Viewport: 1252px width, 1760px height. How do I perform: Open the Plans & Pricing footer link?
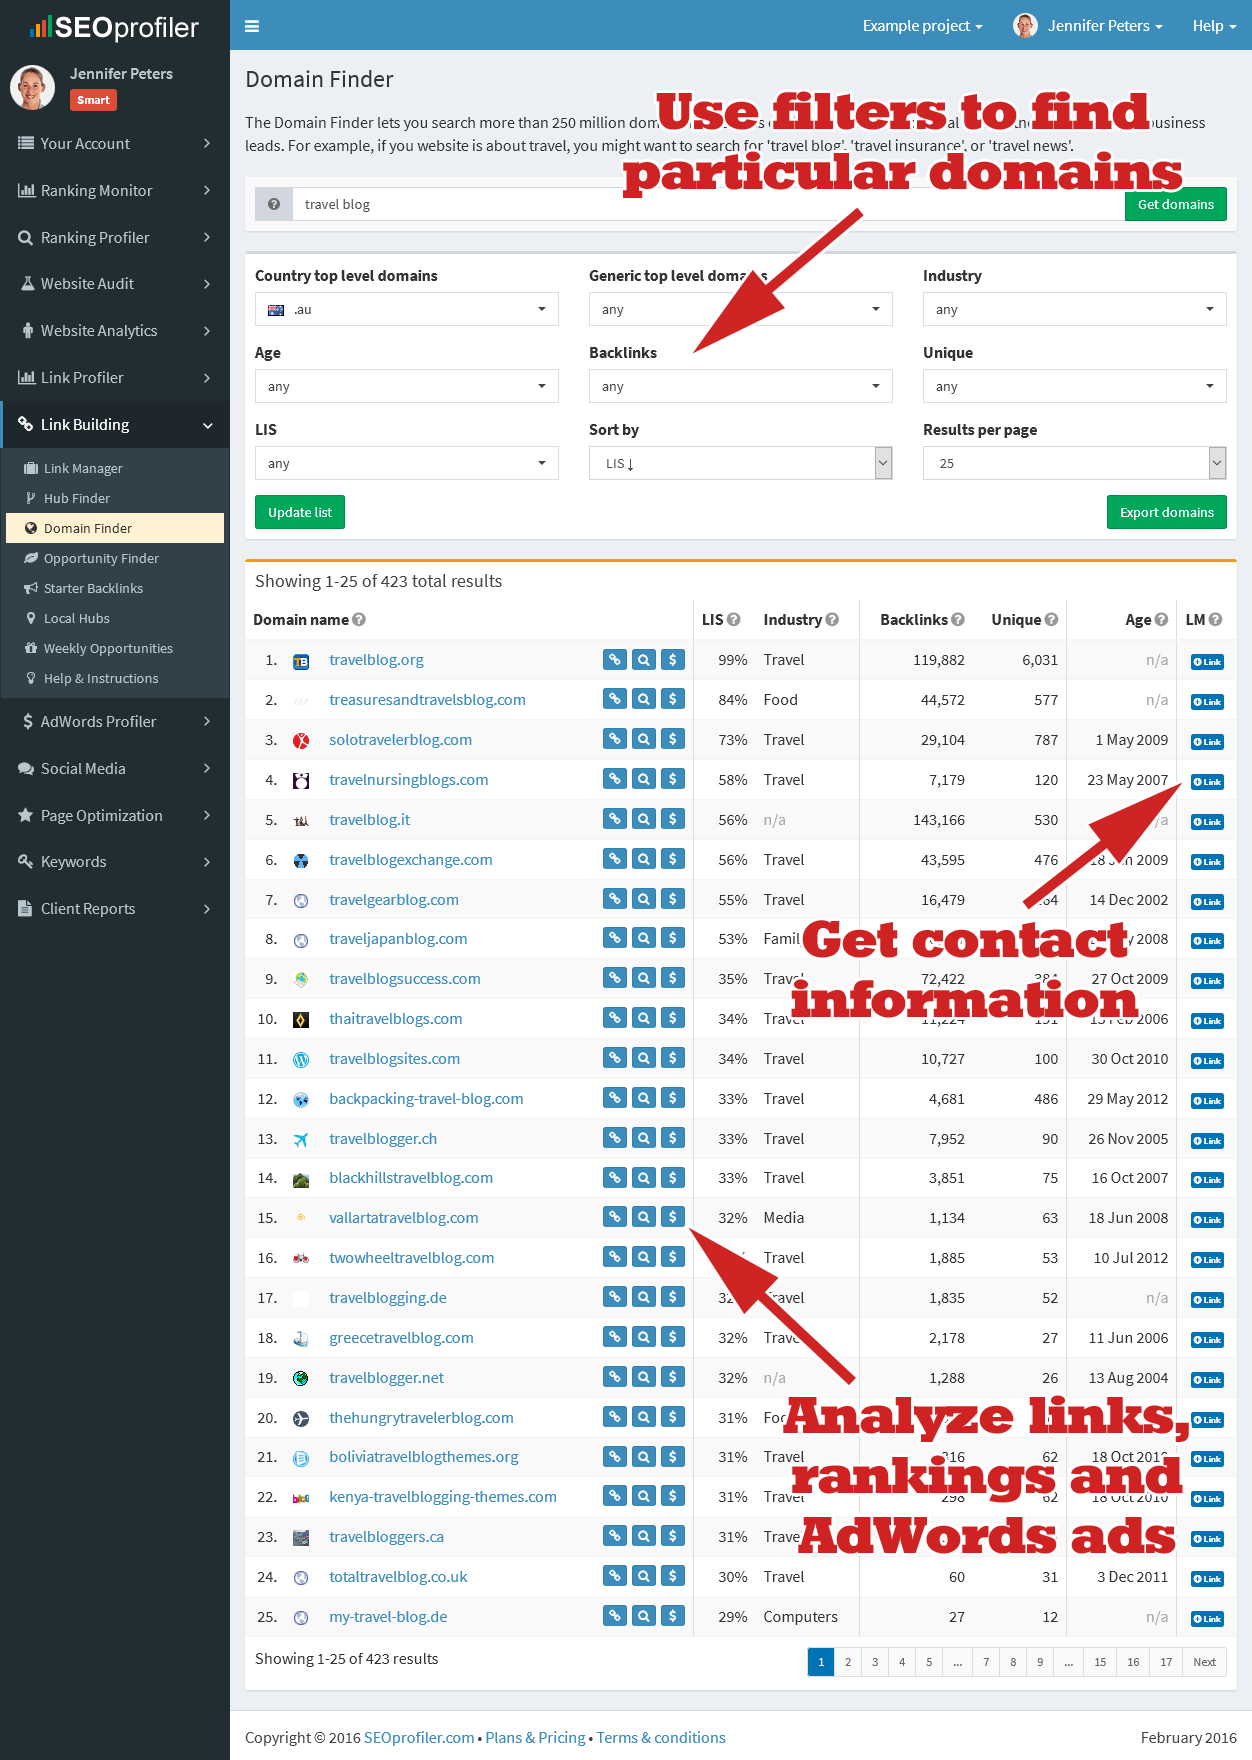pyautogui.click(x=535, y=1737)
